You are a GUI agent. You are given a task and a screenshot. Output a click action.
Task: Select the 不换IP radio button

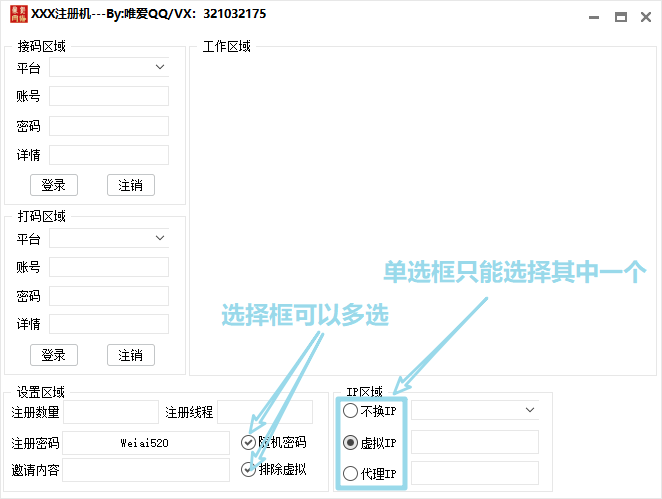click(350, 410)
